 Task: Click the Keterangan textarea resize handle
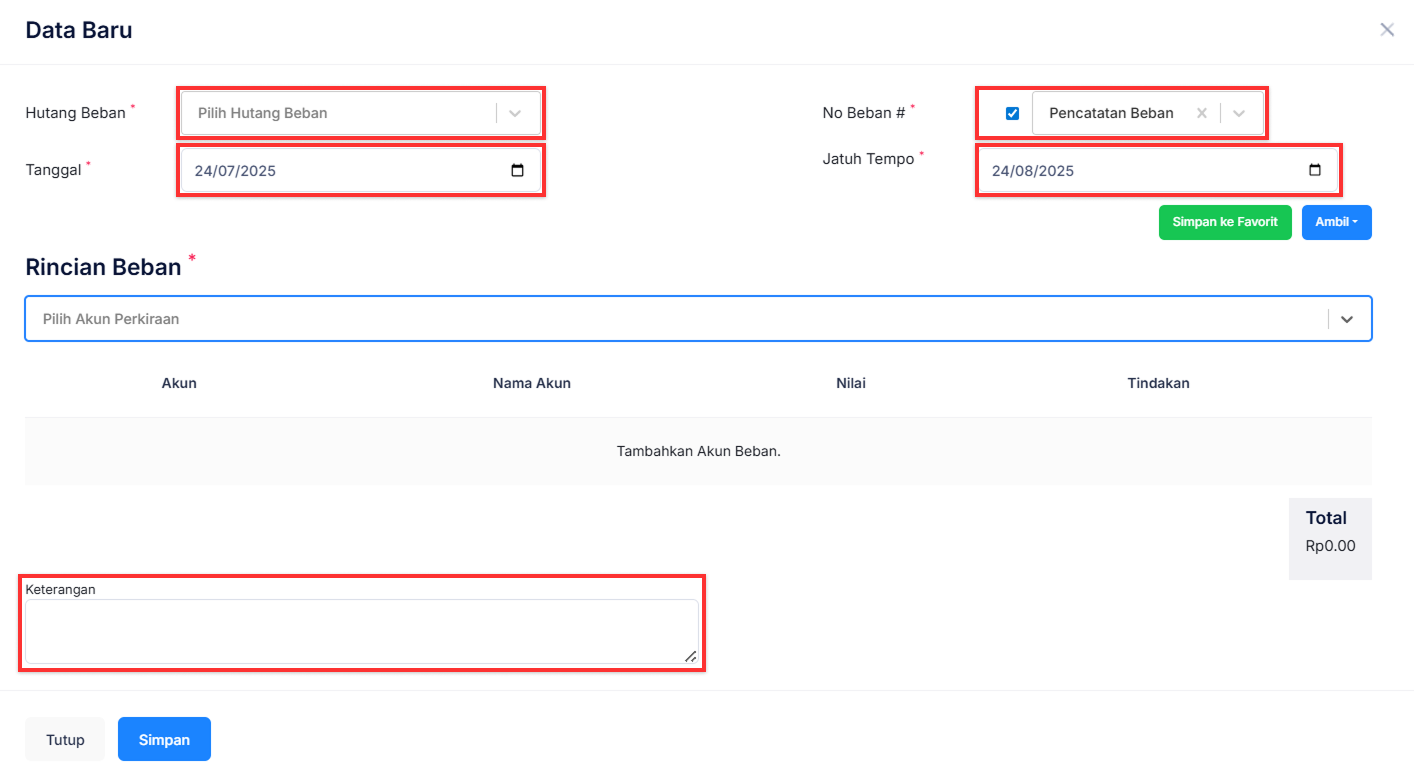pyautogui.click(x=690, y=656)
